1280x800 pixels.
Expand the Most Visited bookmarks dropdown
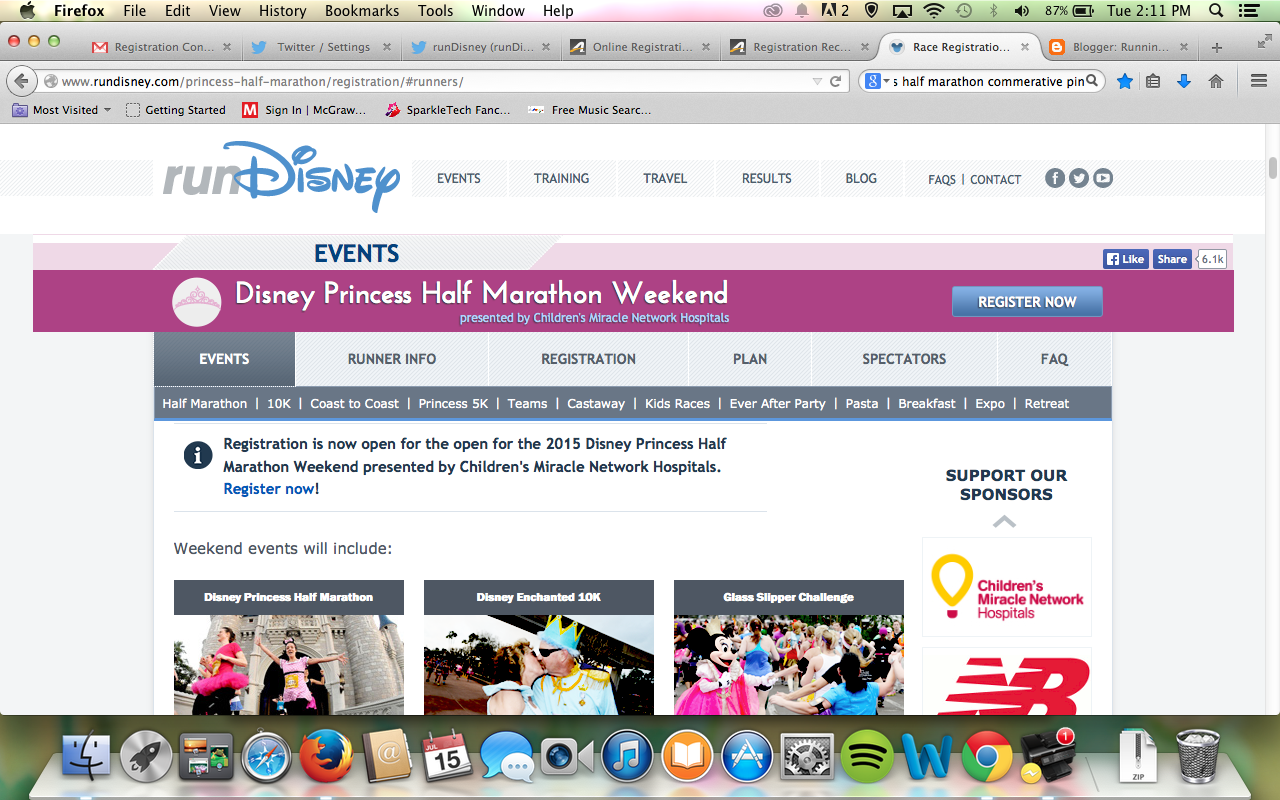(x=62, y=110)
